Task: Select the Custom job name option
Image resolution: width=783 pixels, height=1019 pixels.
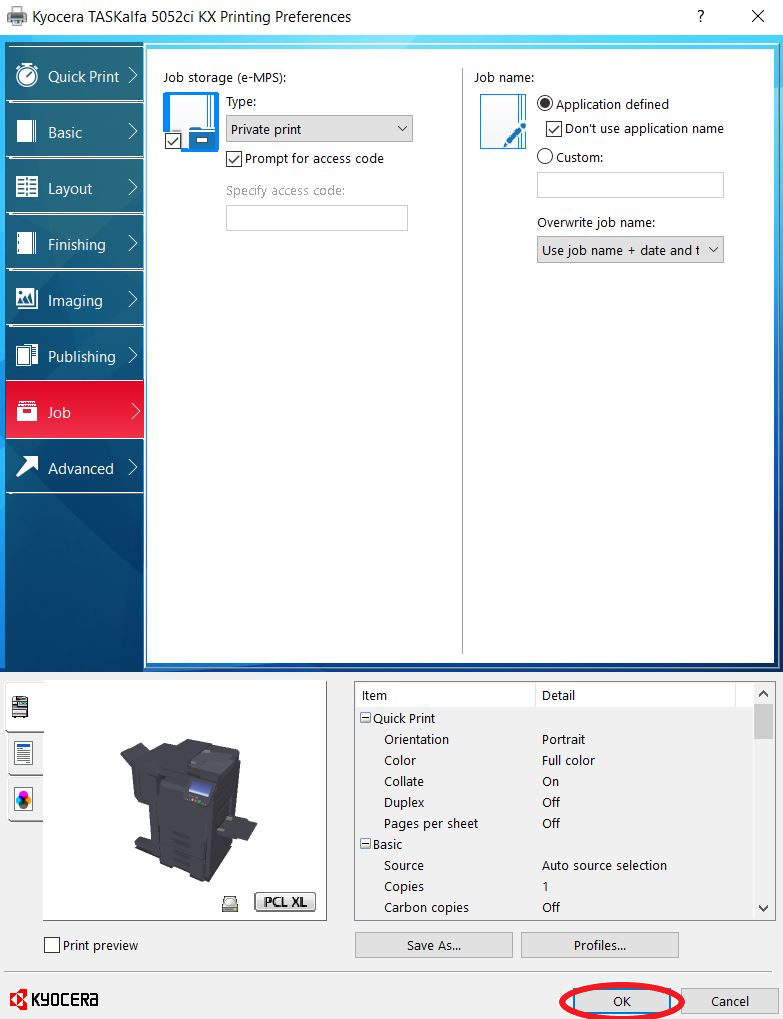Action: click(x=545, y=157)
